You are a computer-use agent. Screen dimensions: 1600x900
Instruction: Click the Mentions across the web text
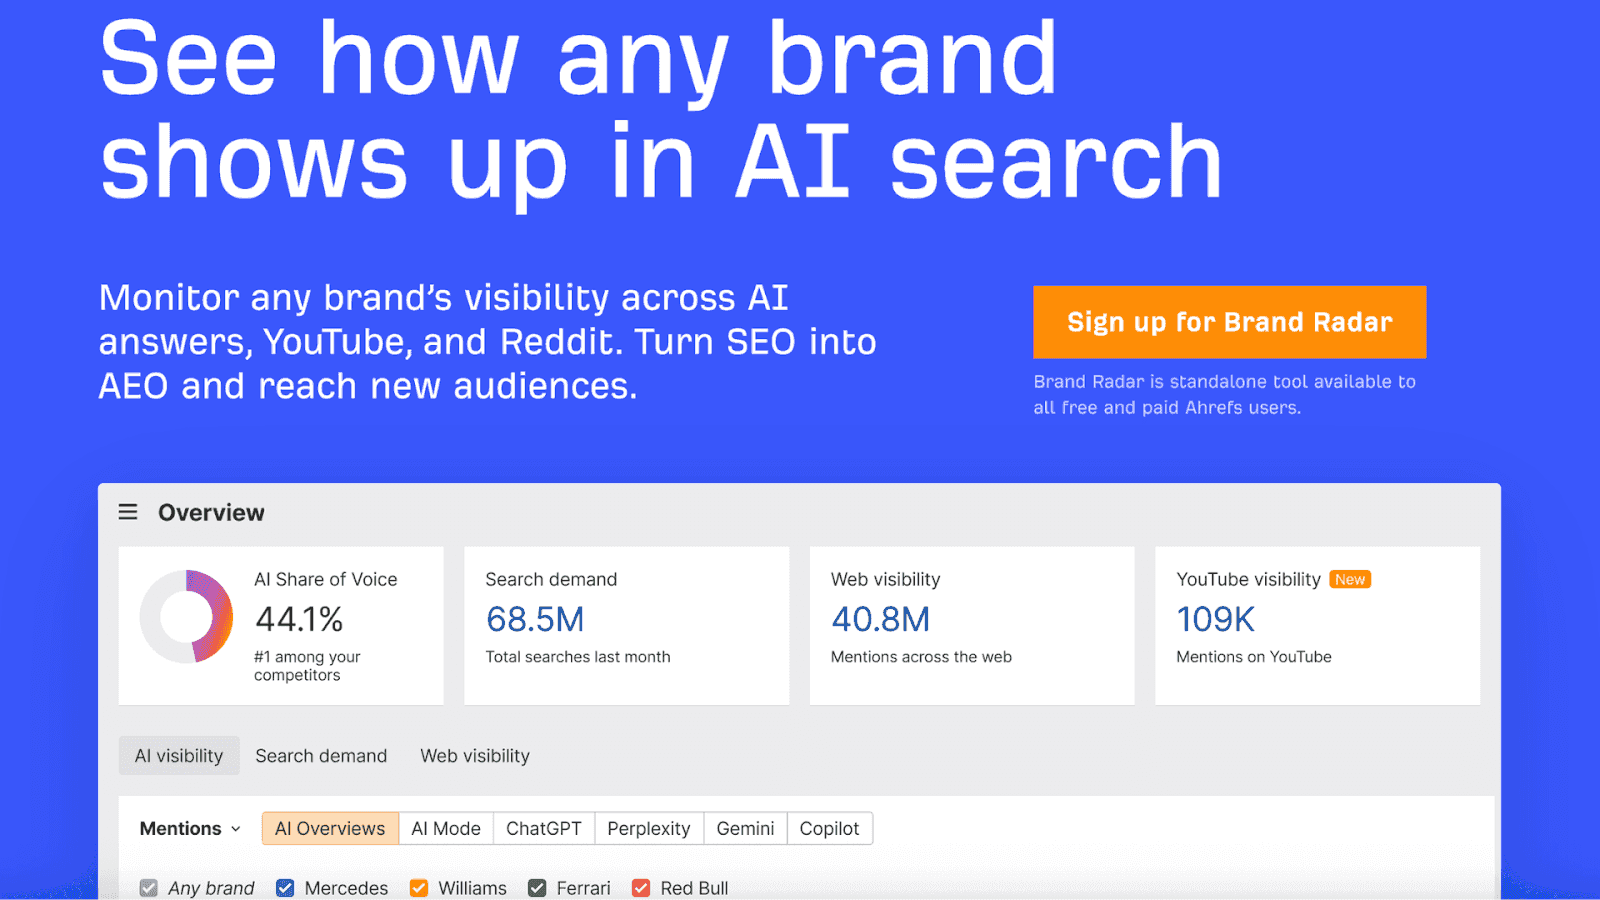tap(921, 657)
